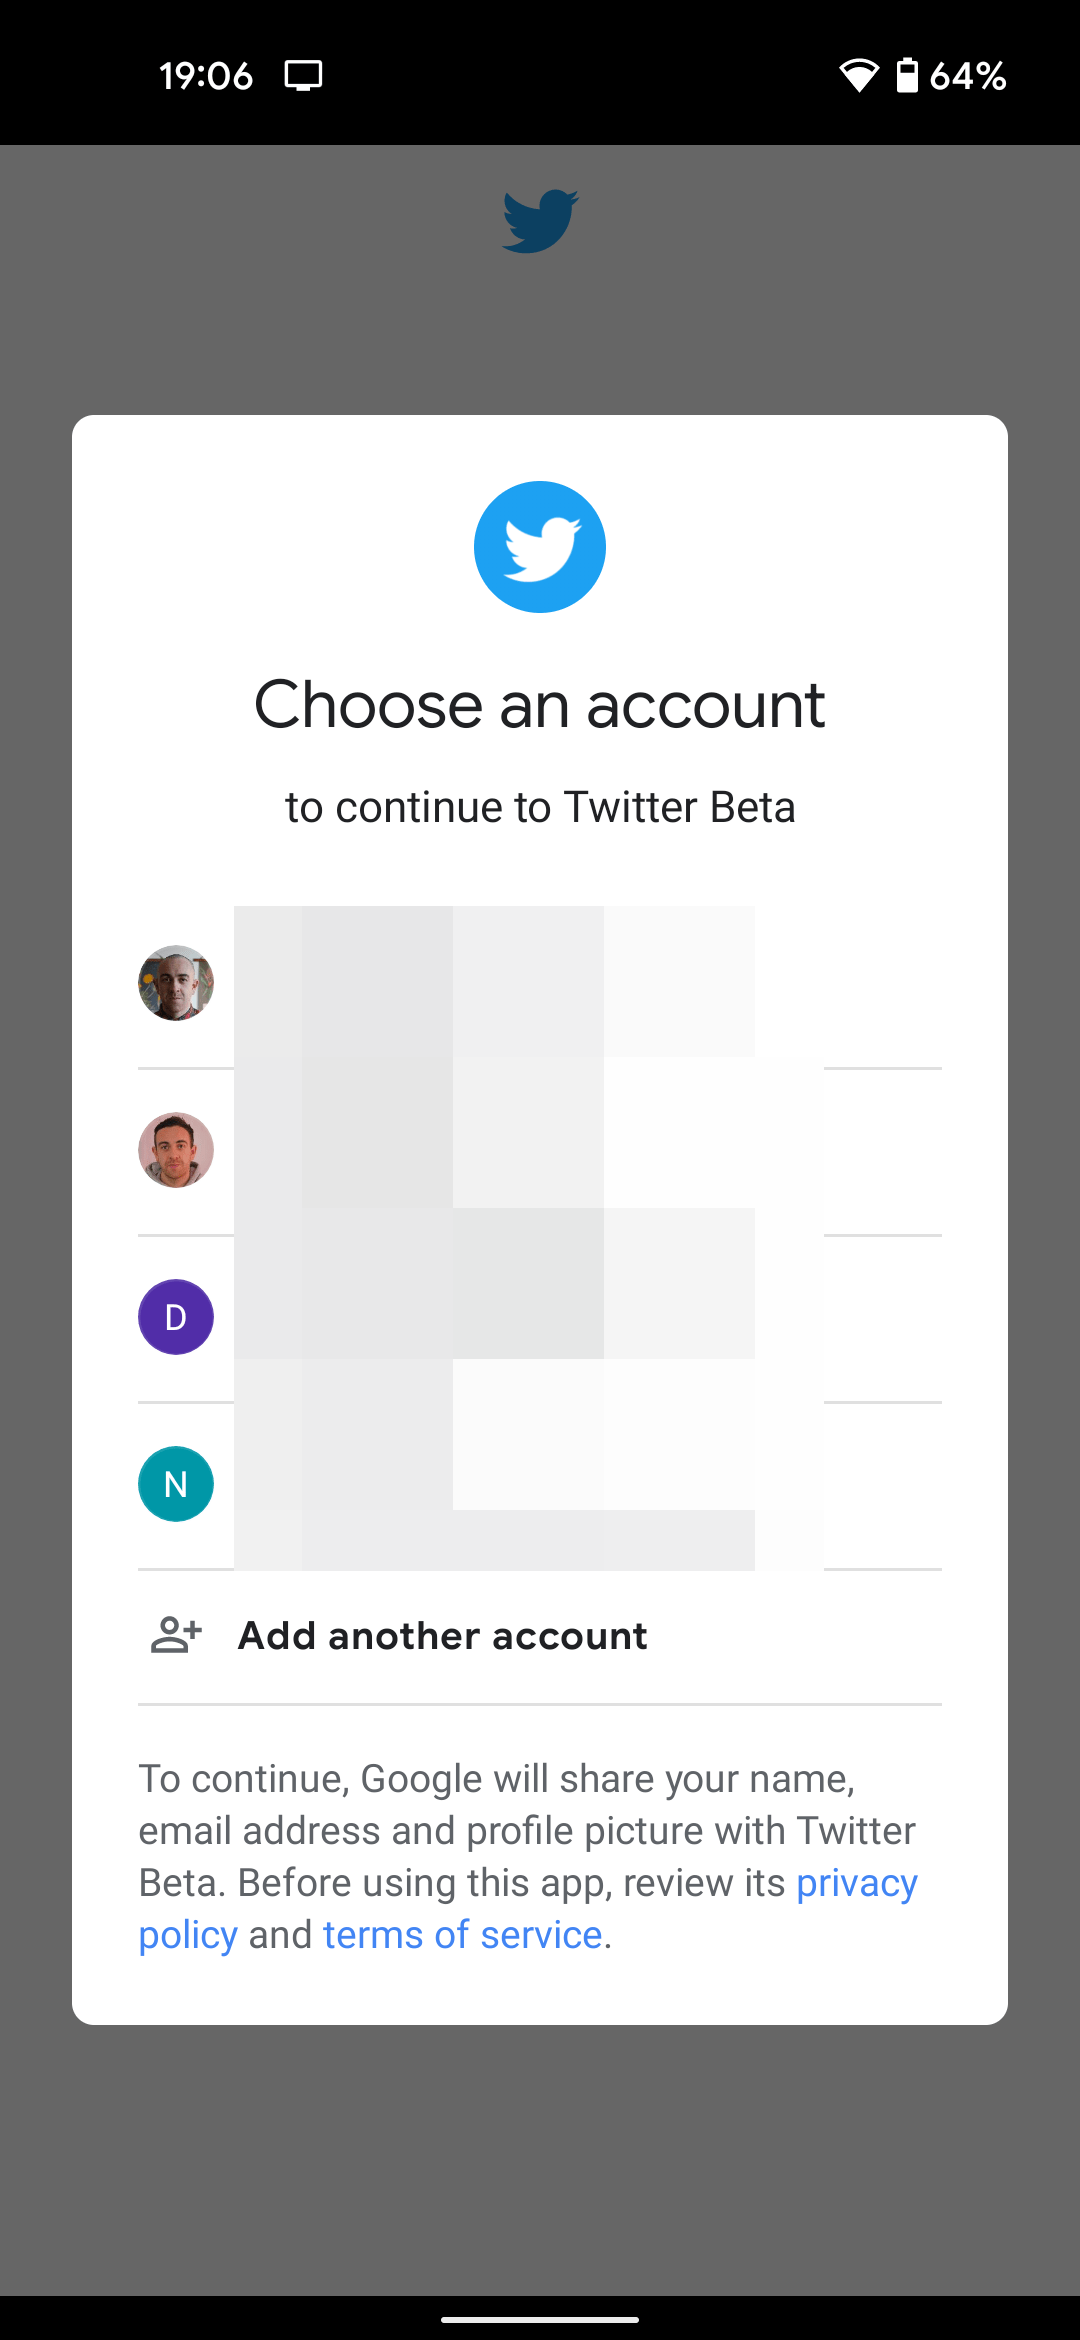
Task: Select the first account's profile photo
Action: click(x=175, y=984)
